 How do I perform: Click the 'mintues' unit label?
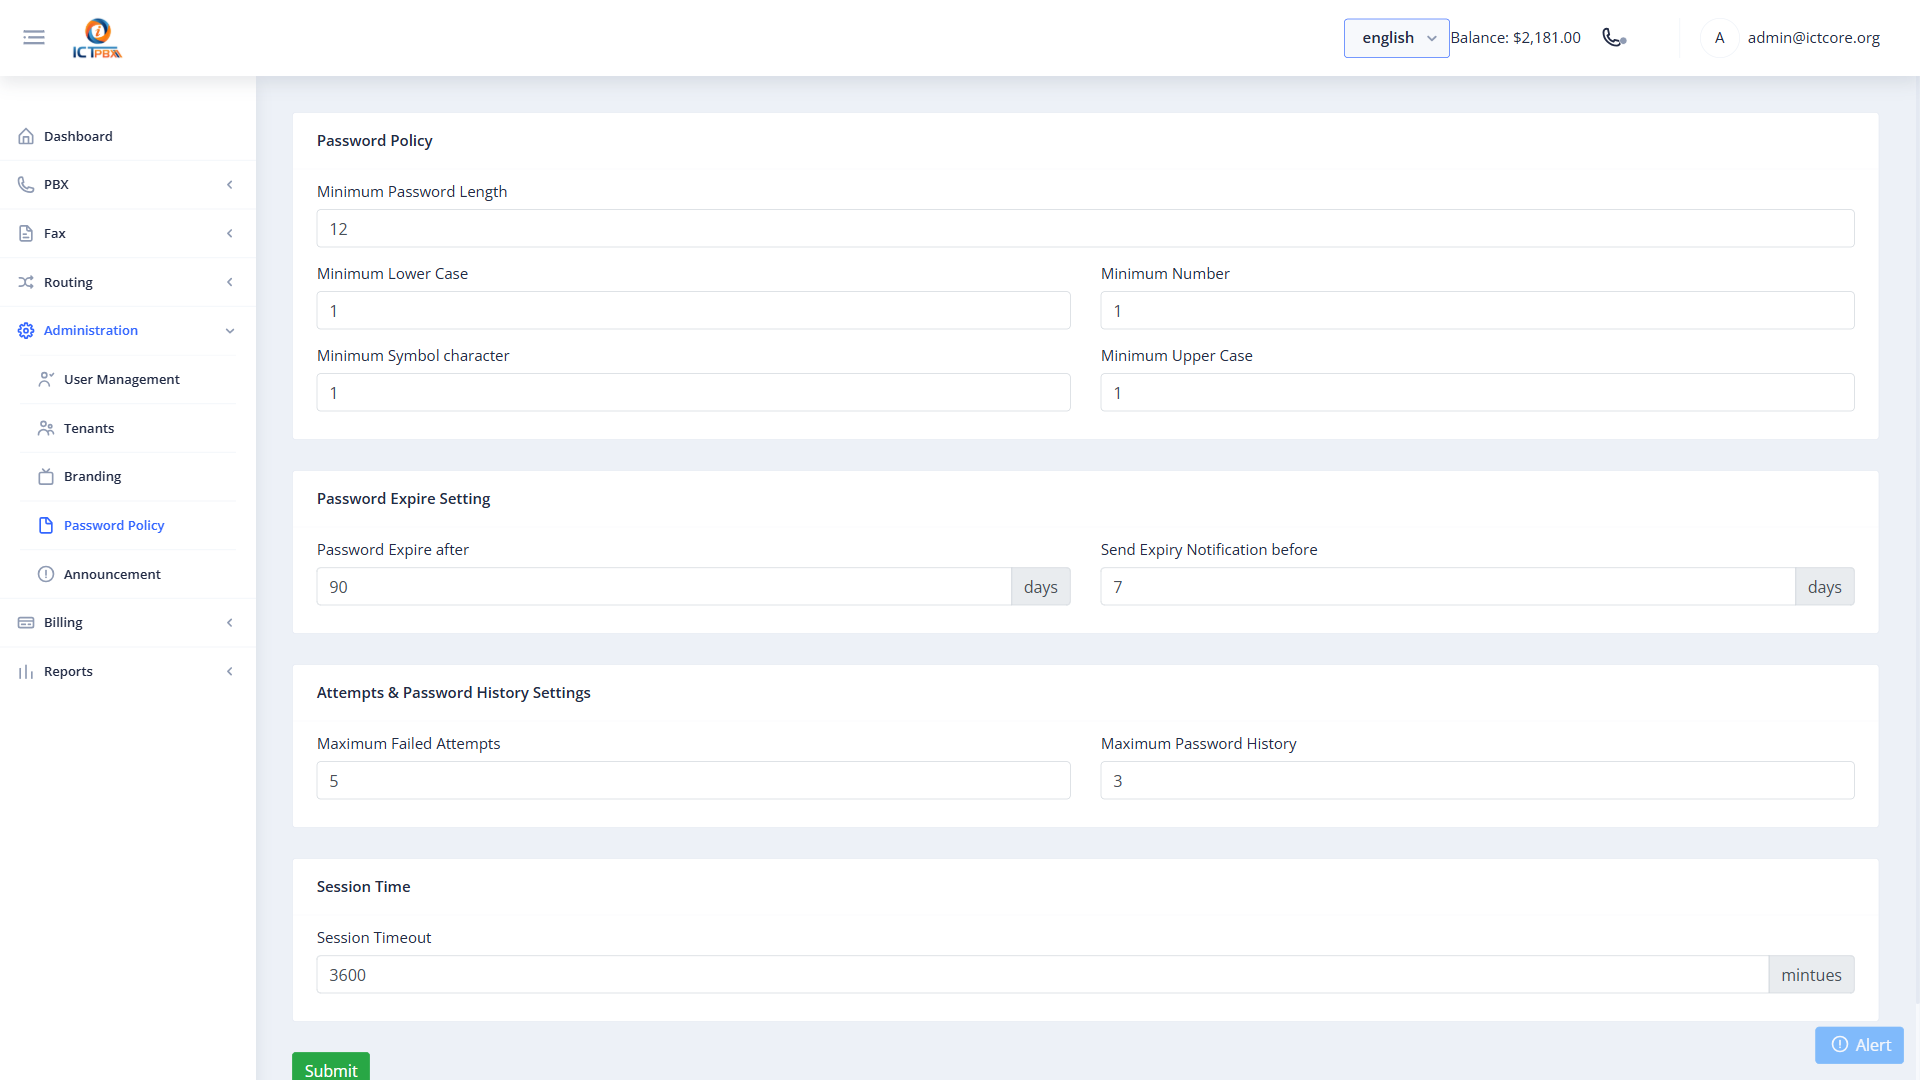click(1811, 975)
